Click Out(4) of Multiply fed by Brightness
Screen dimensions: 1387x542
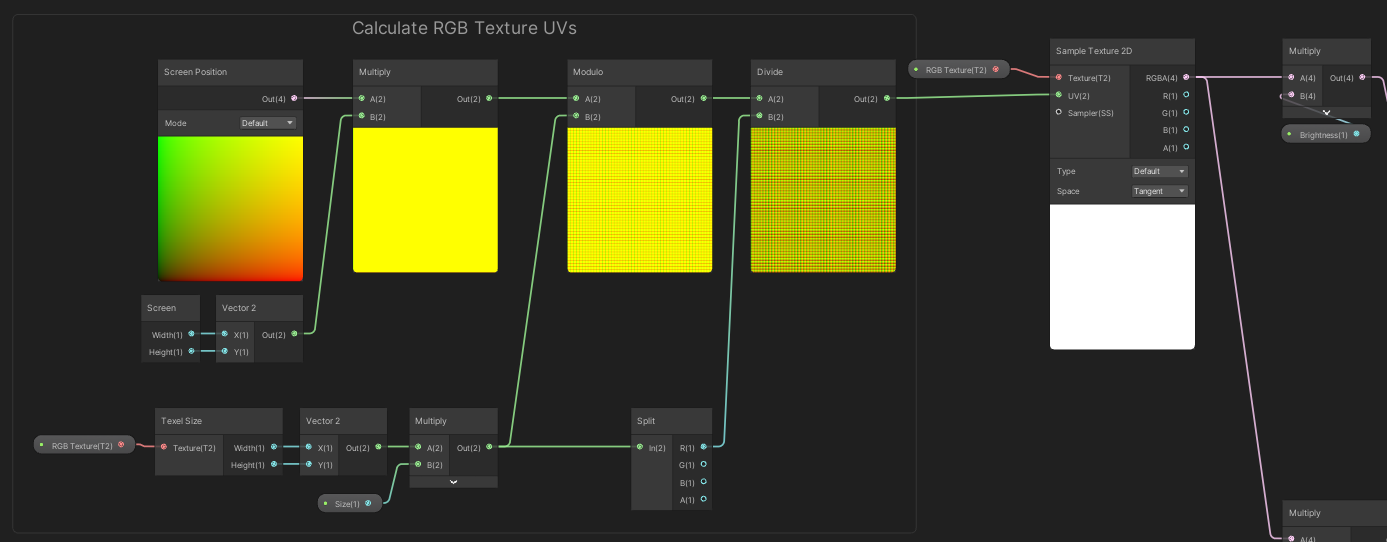1362,77
